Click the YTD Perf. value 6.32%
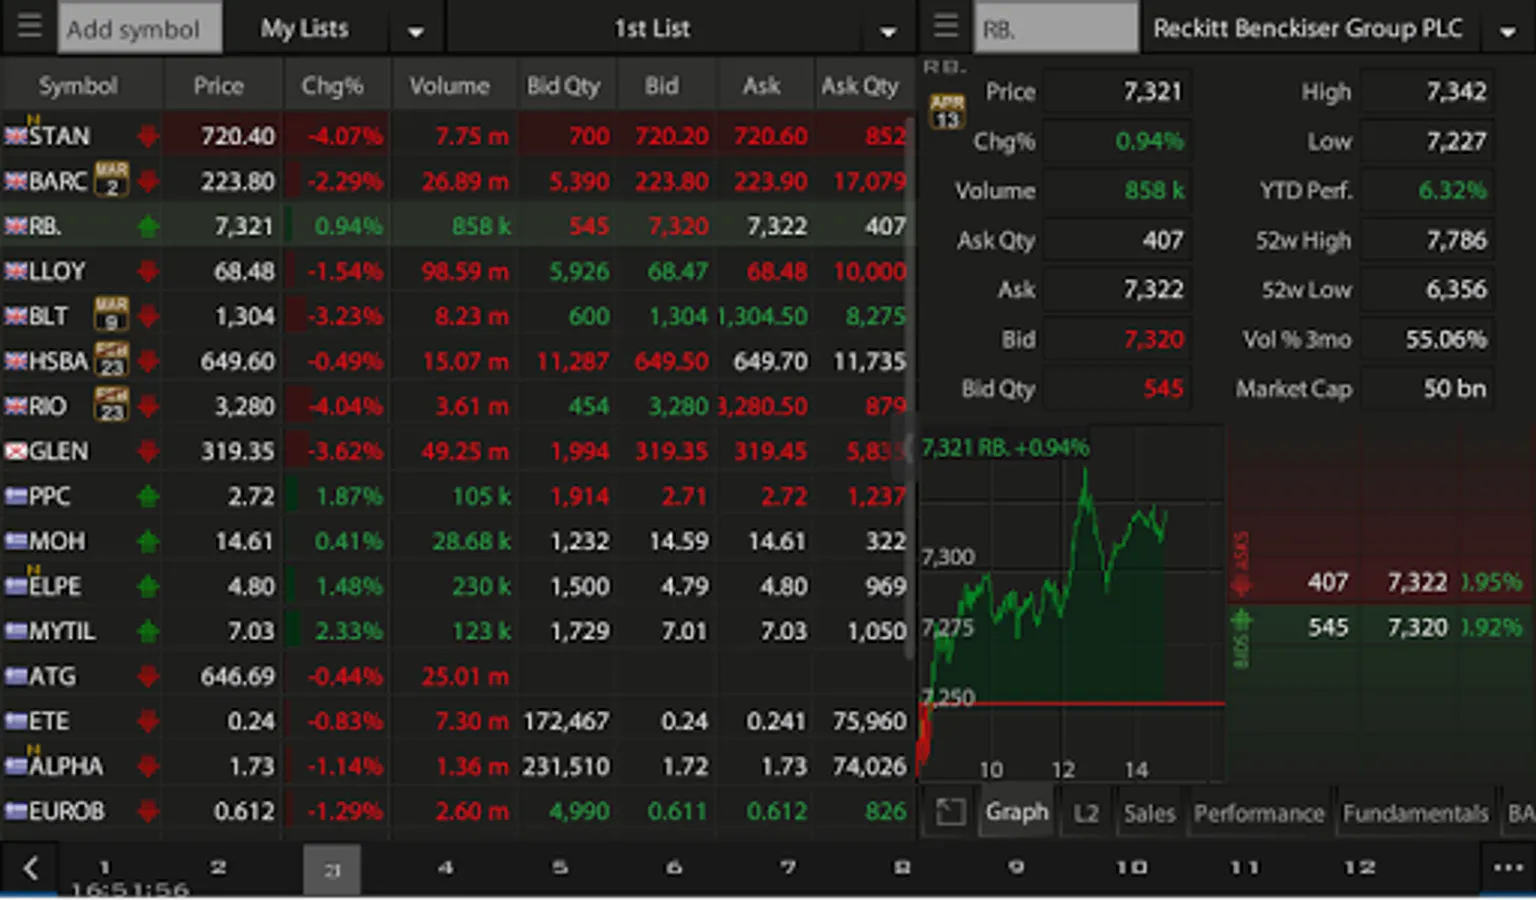Screen dimensions: 1536x900 (1452, 190)
